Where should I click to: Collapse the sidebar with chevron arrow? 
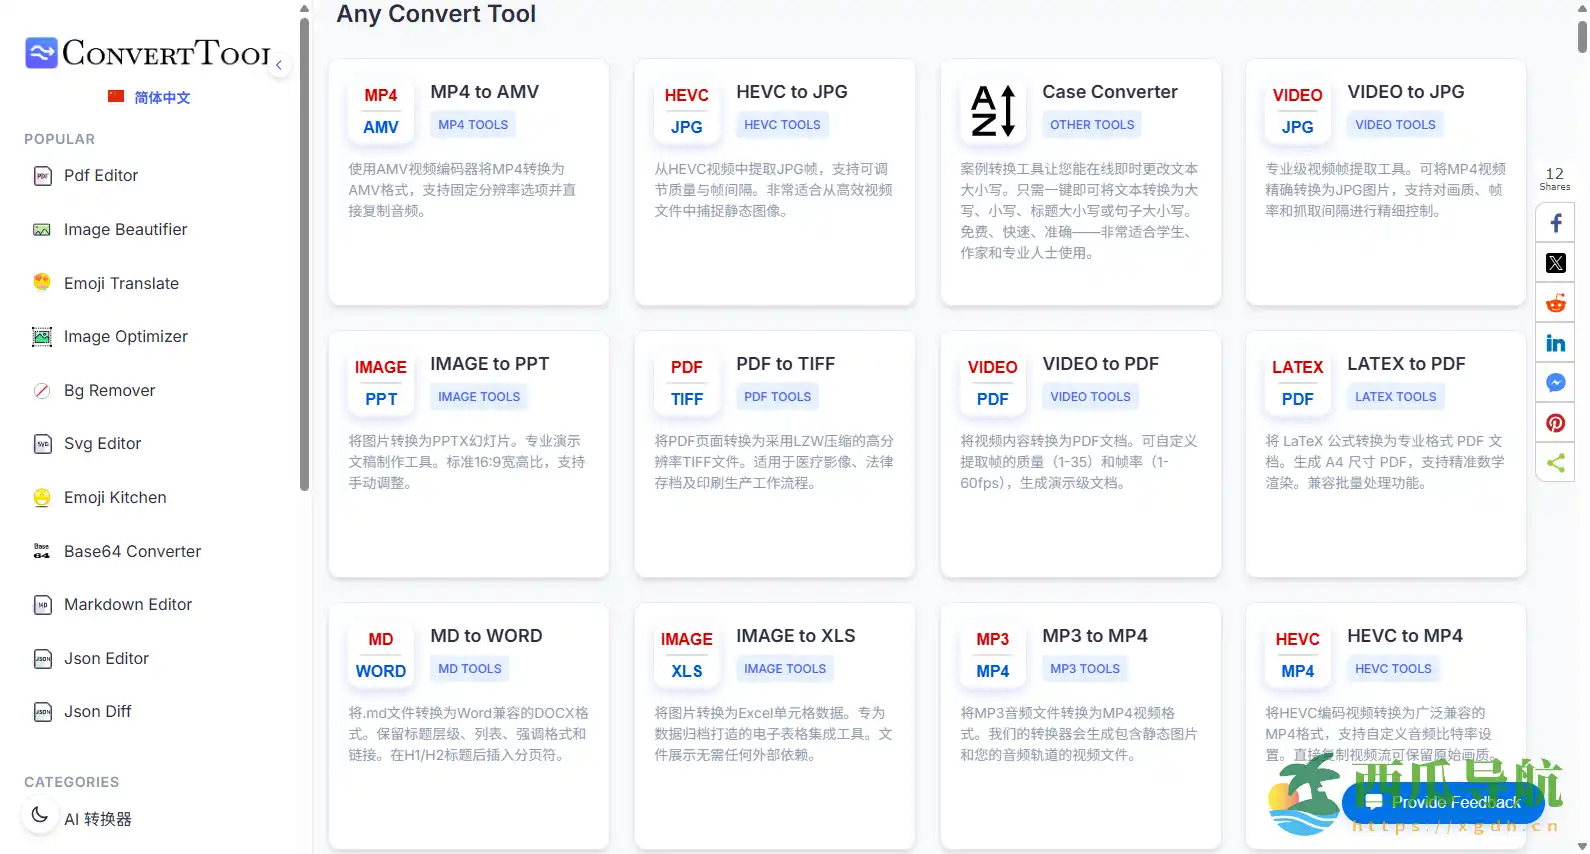(279, 65)
